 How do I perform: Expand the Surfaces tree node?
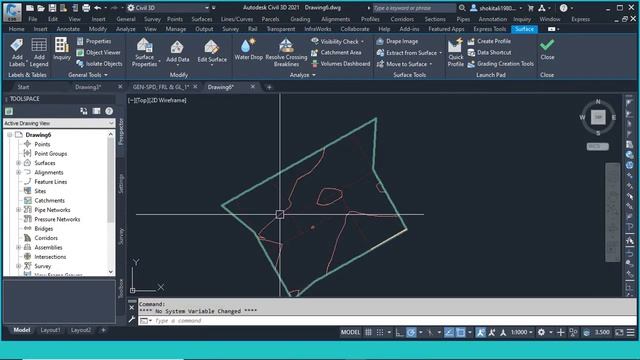[x=18, y=163]
